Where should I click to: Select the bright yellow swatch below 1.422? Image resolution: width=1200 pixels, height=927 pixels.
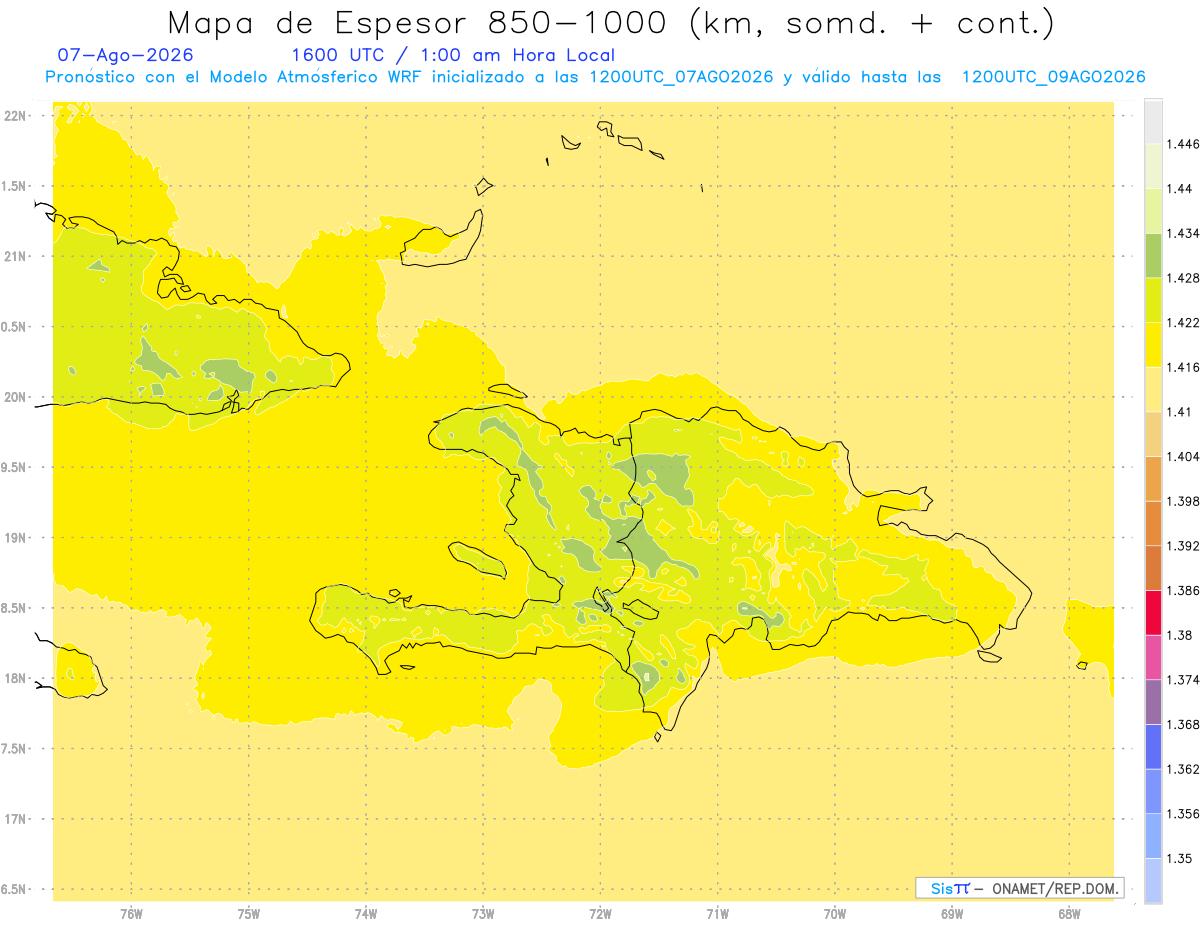[x=1153, y=344]
